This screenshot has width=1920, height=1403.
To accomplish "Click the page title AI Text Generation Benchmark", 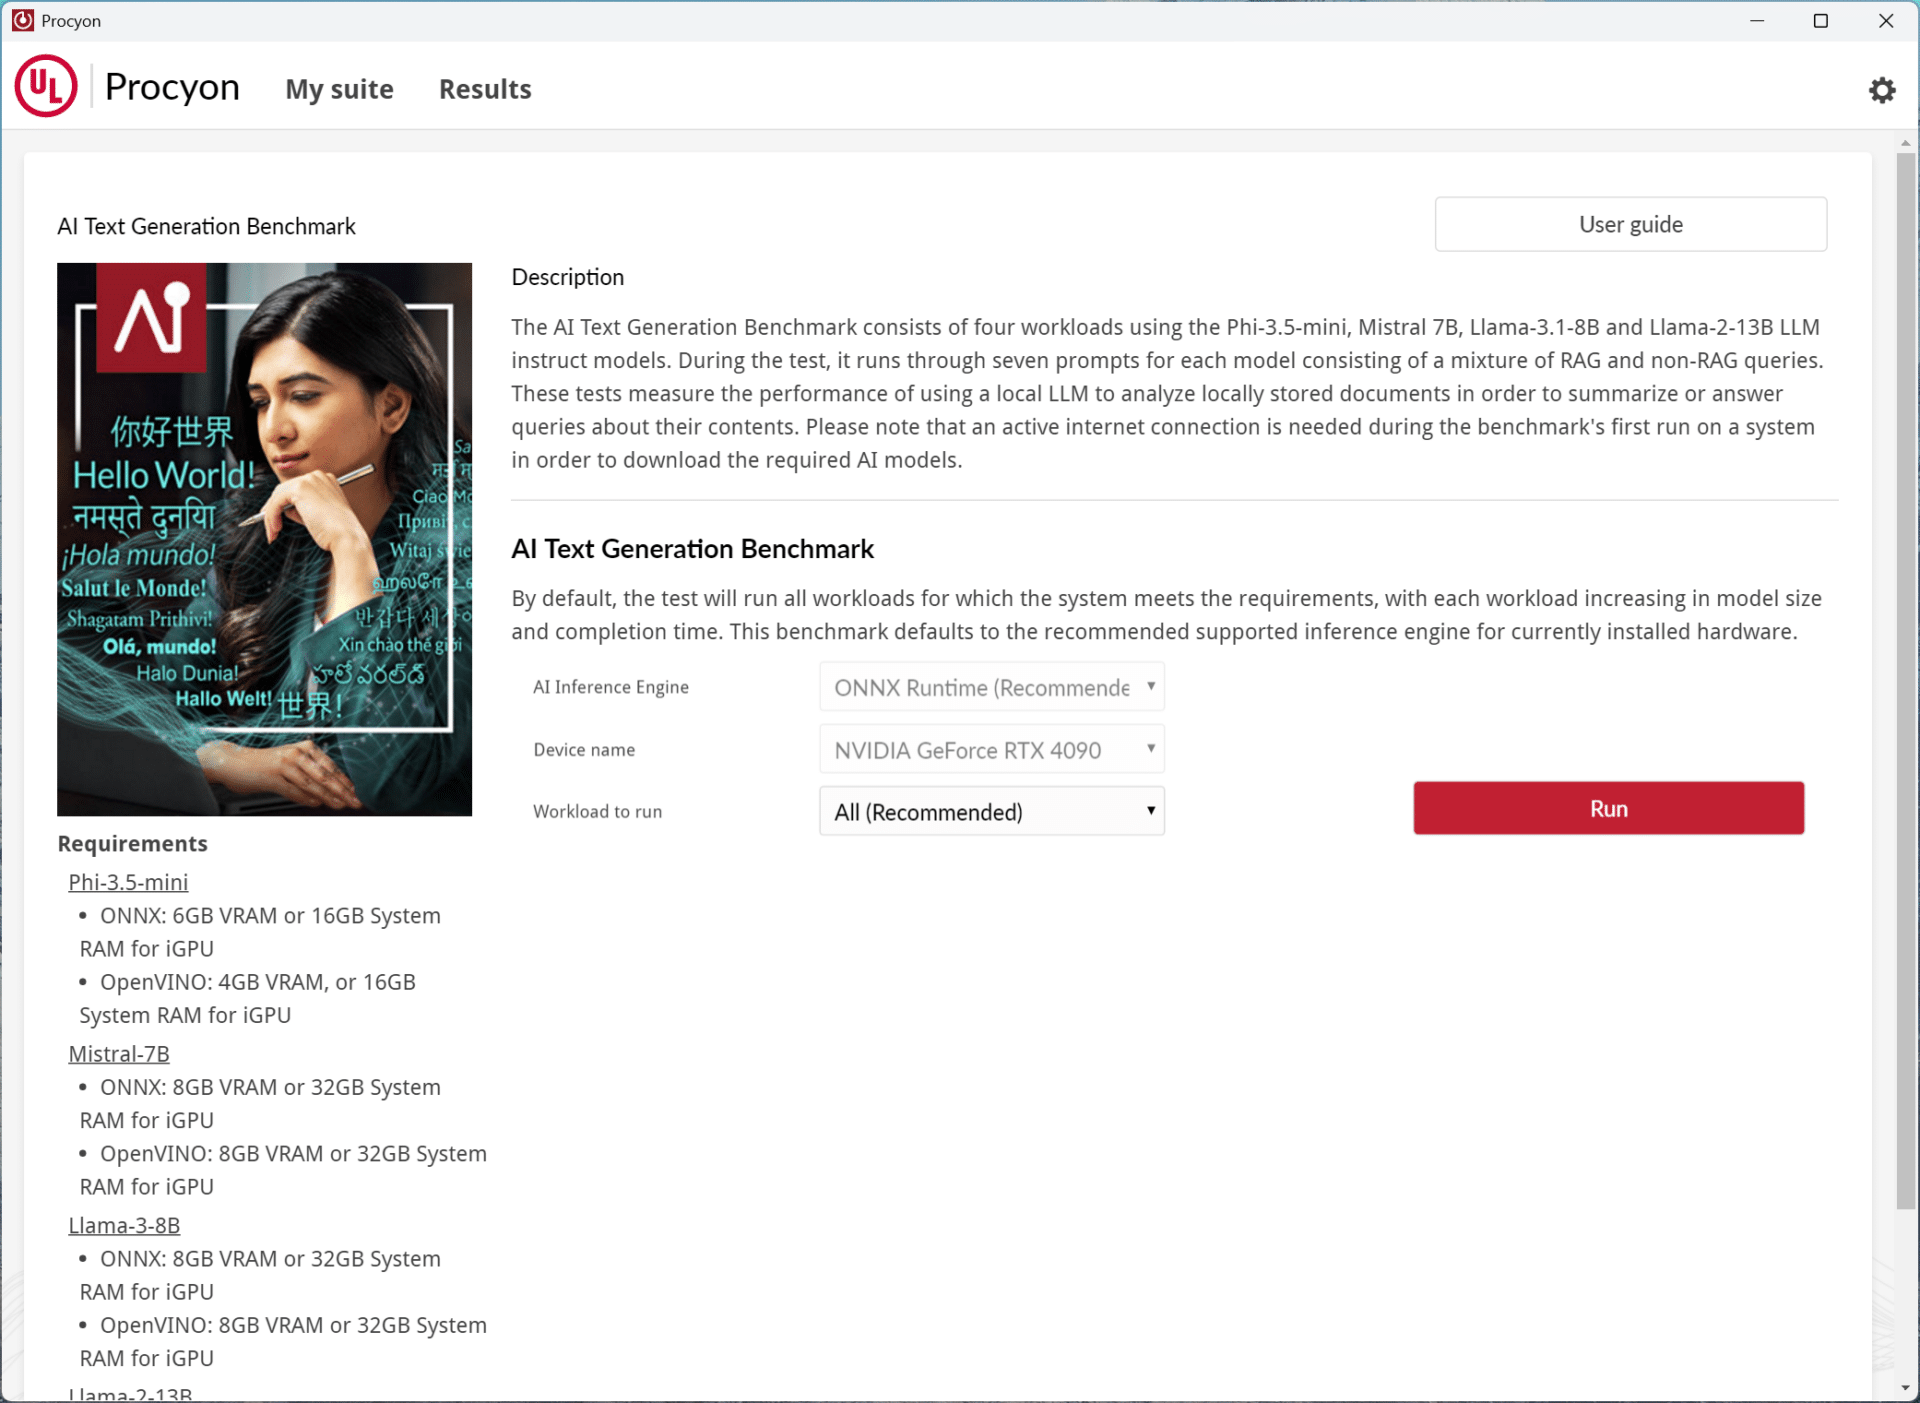I will 206,226.
